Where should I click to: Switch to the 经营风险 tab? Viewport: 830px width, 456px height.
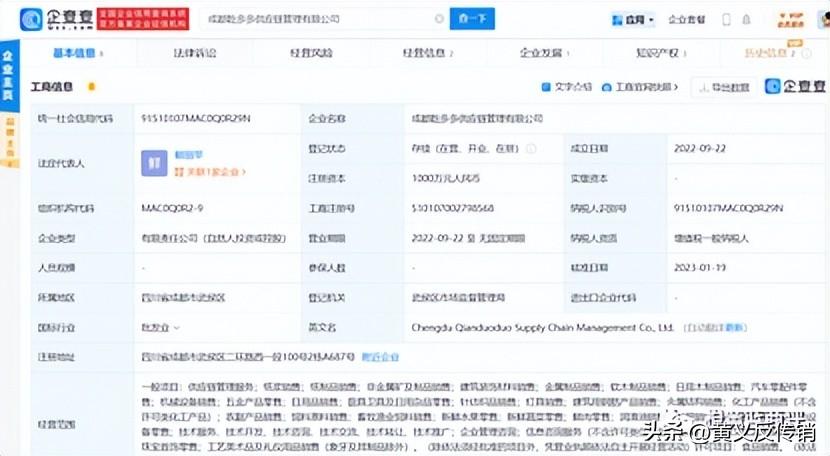point(311,53)
